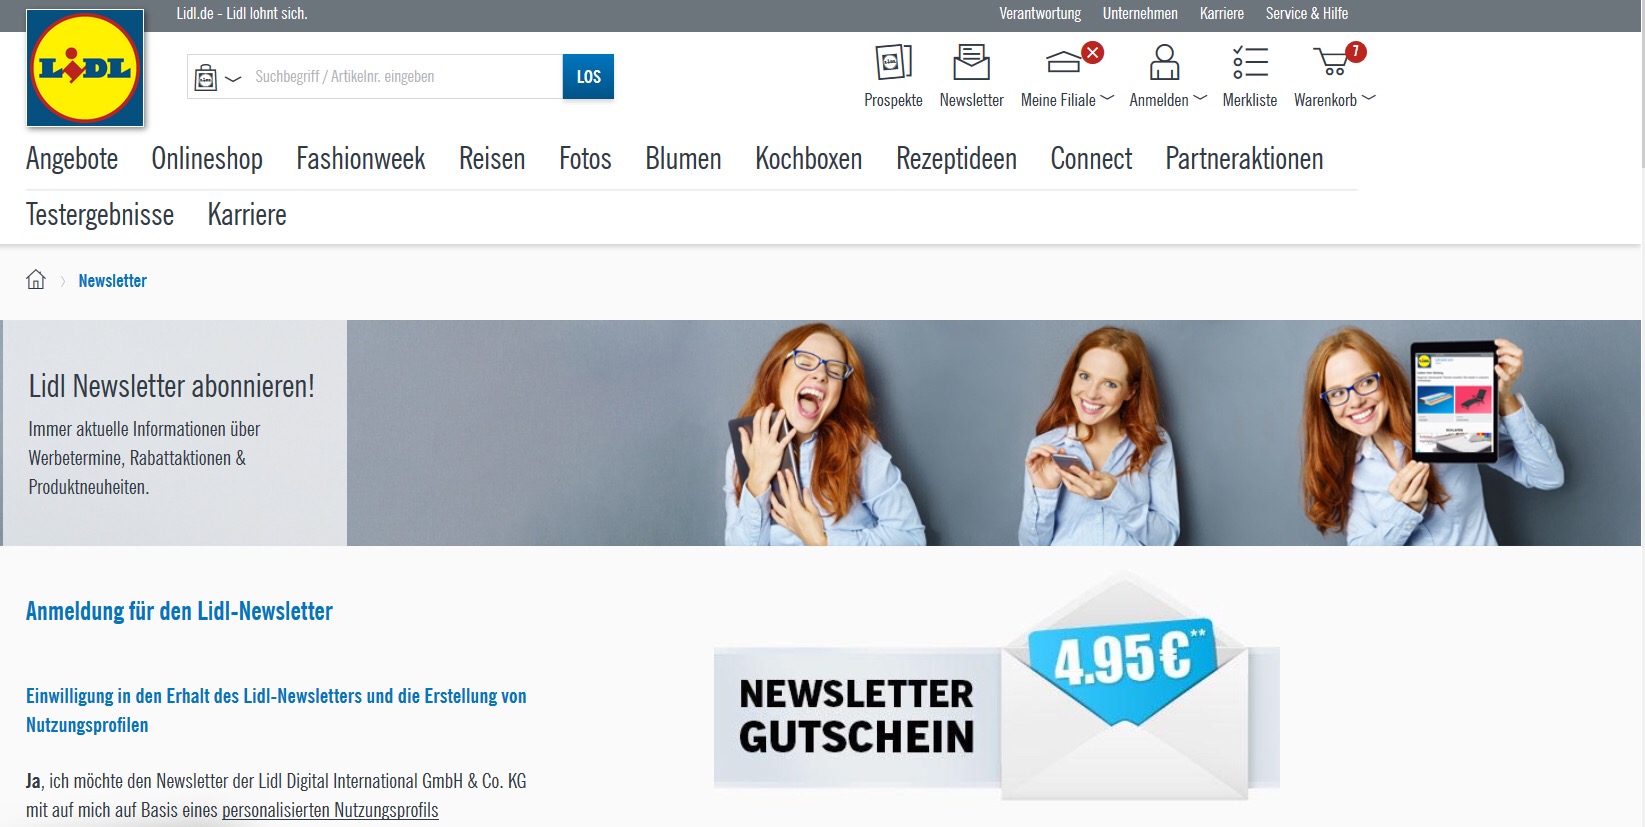Click the Lidl logo

(85, 68)
